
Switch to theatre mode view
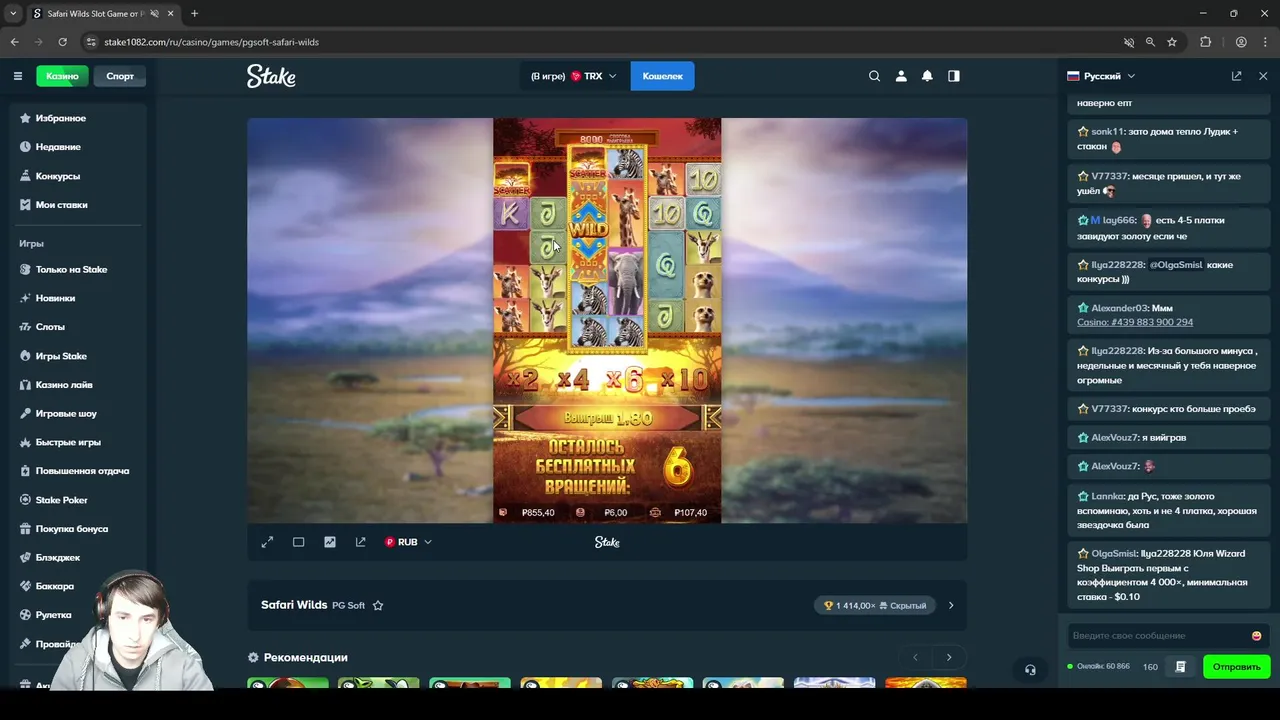(x=298, y=542)
